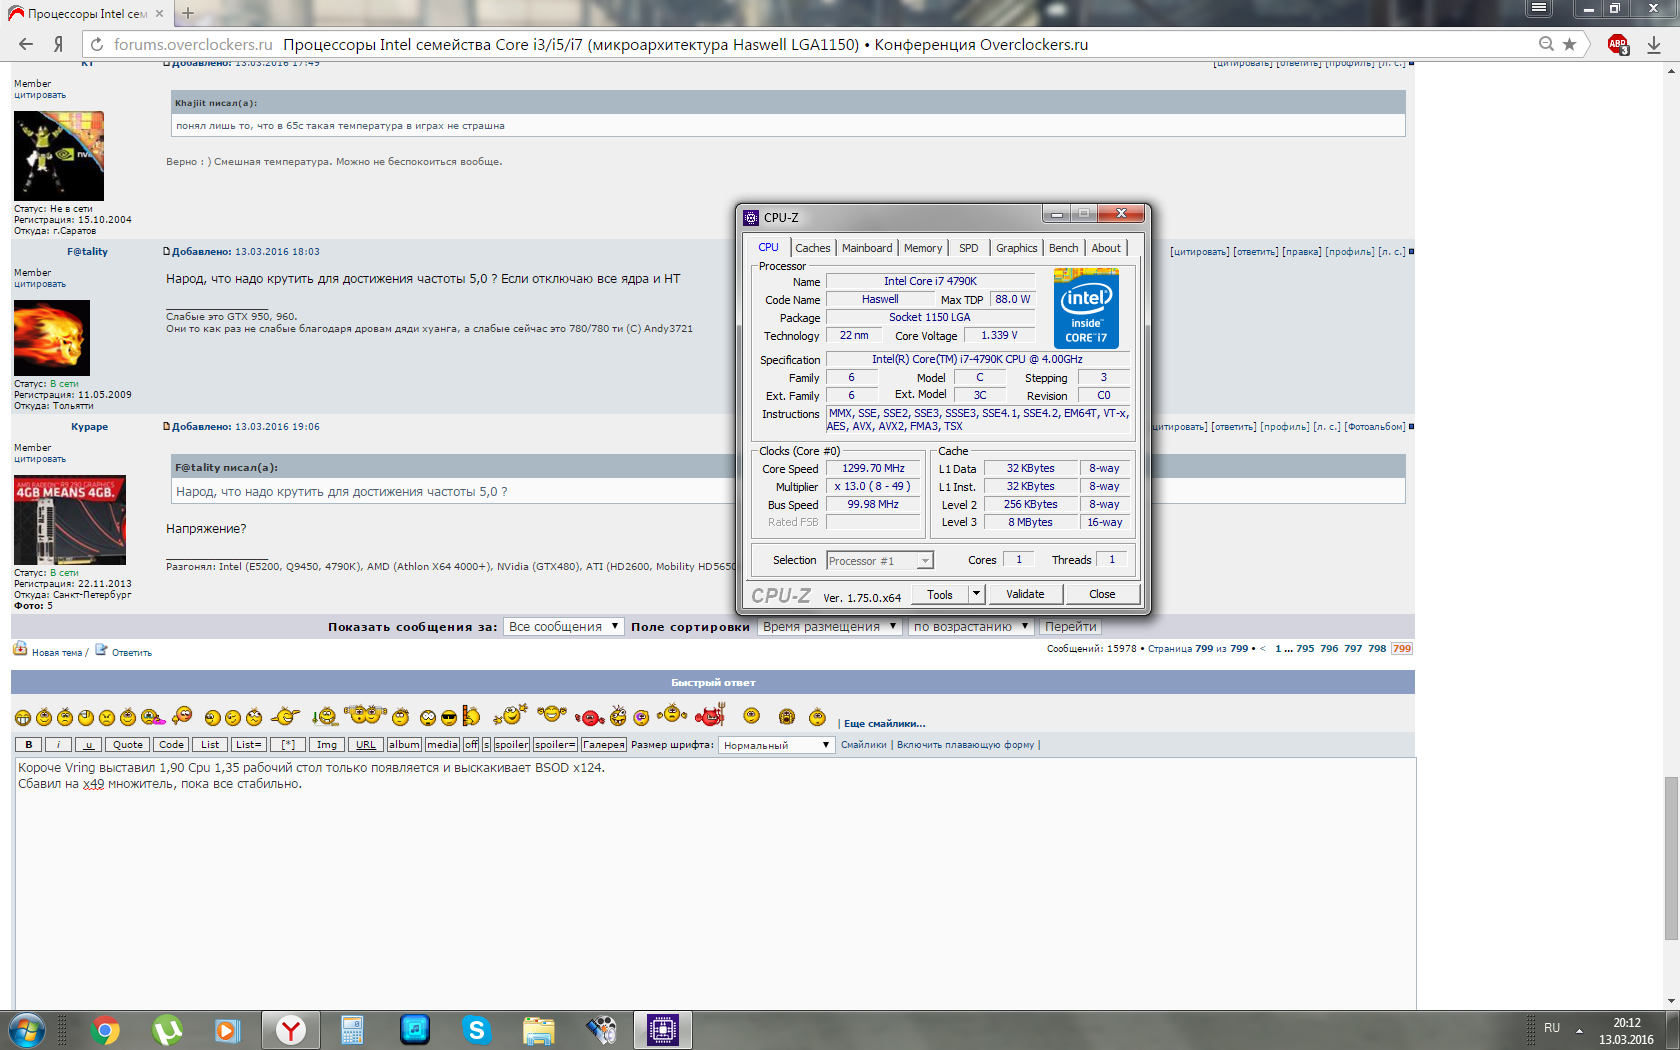Click inside the quick reply text area

[715, 885]
